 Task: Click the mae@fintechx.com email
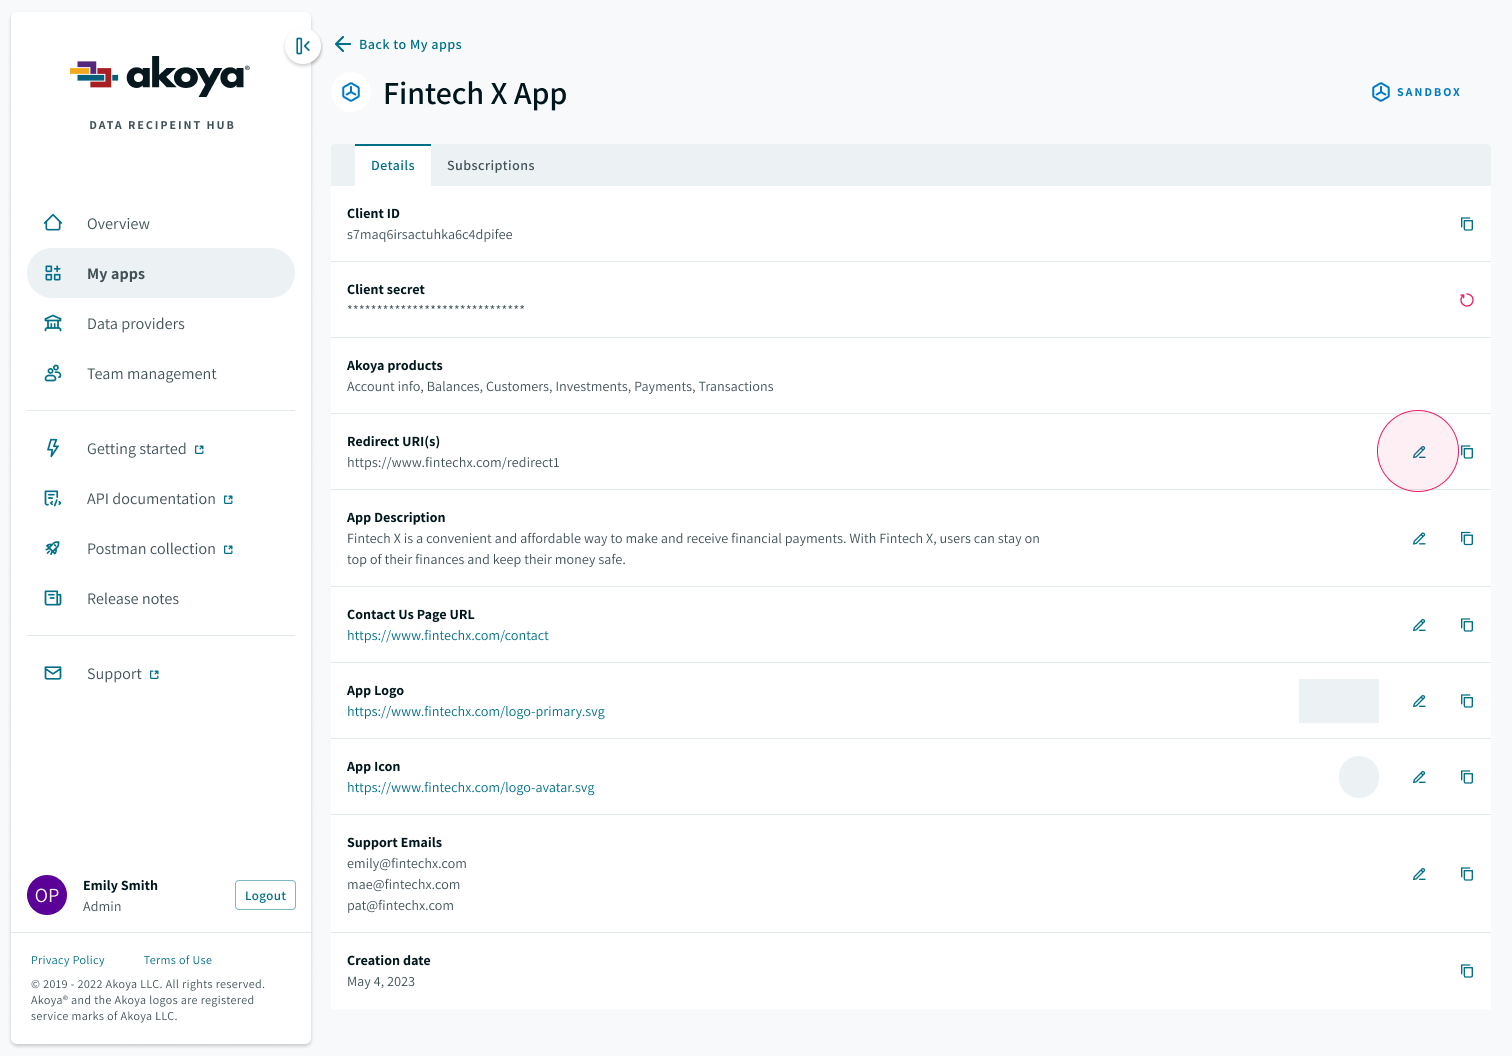pyautogui.click(x=404, y=884)
